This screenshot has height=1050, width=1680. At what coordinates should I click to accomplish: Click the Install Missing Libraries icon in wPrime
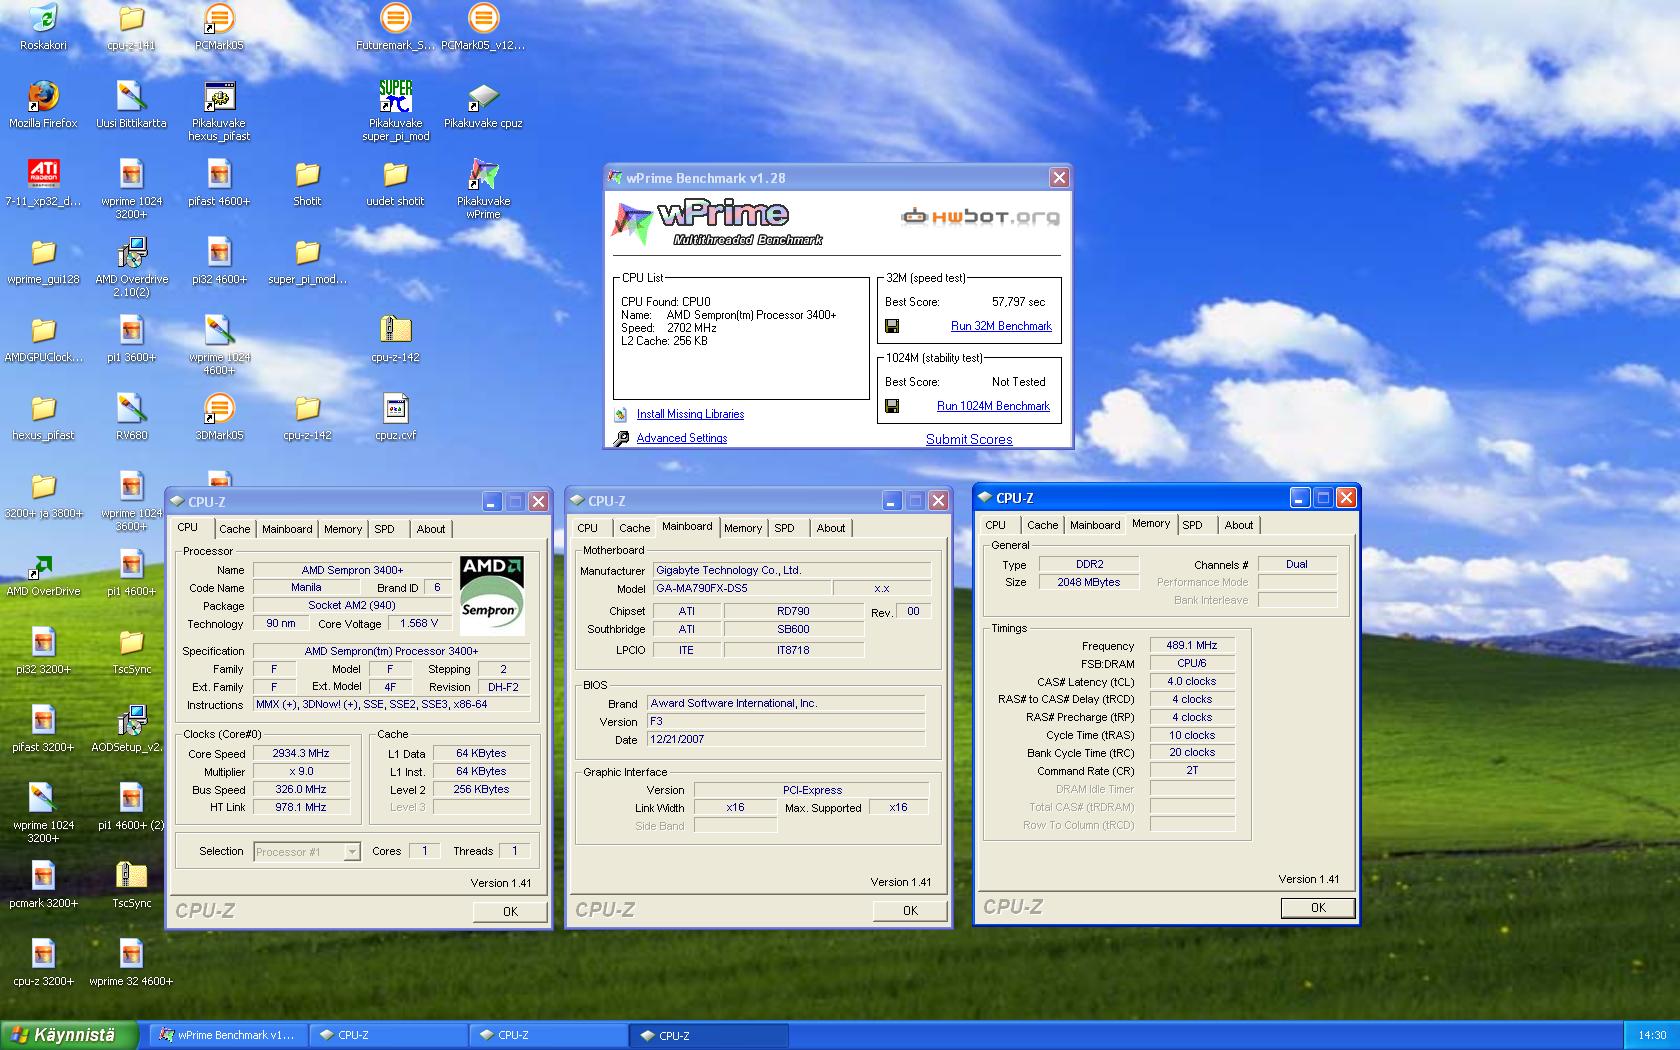(x=620, y=414)
